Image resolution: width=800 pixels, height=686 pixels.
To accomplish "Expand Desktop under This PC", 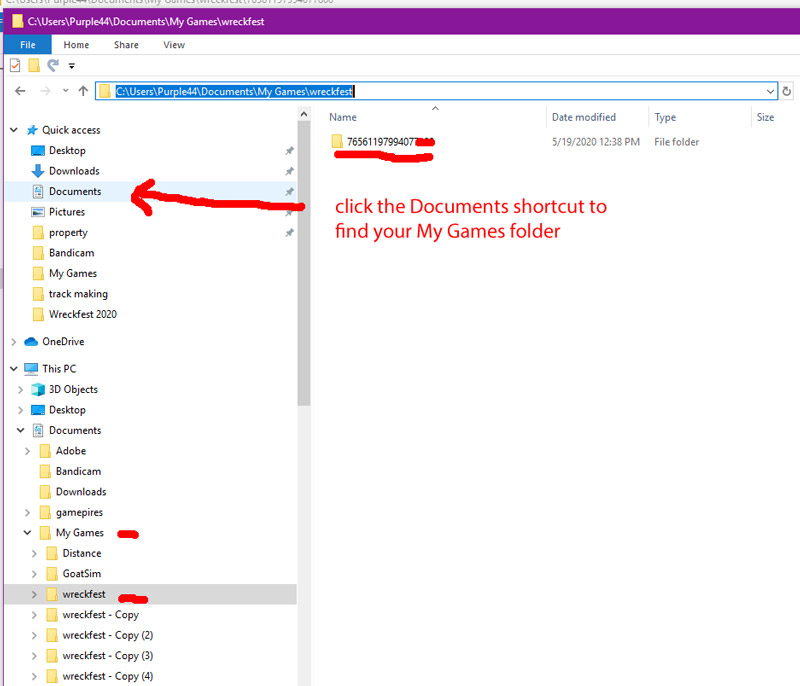I will coord(20,410).
